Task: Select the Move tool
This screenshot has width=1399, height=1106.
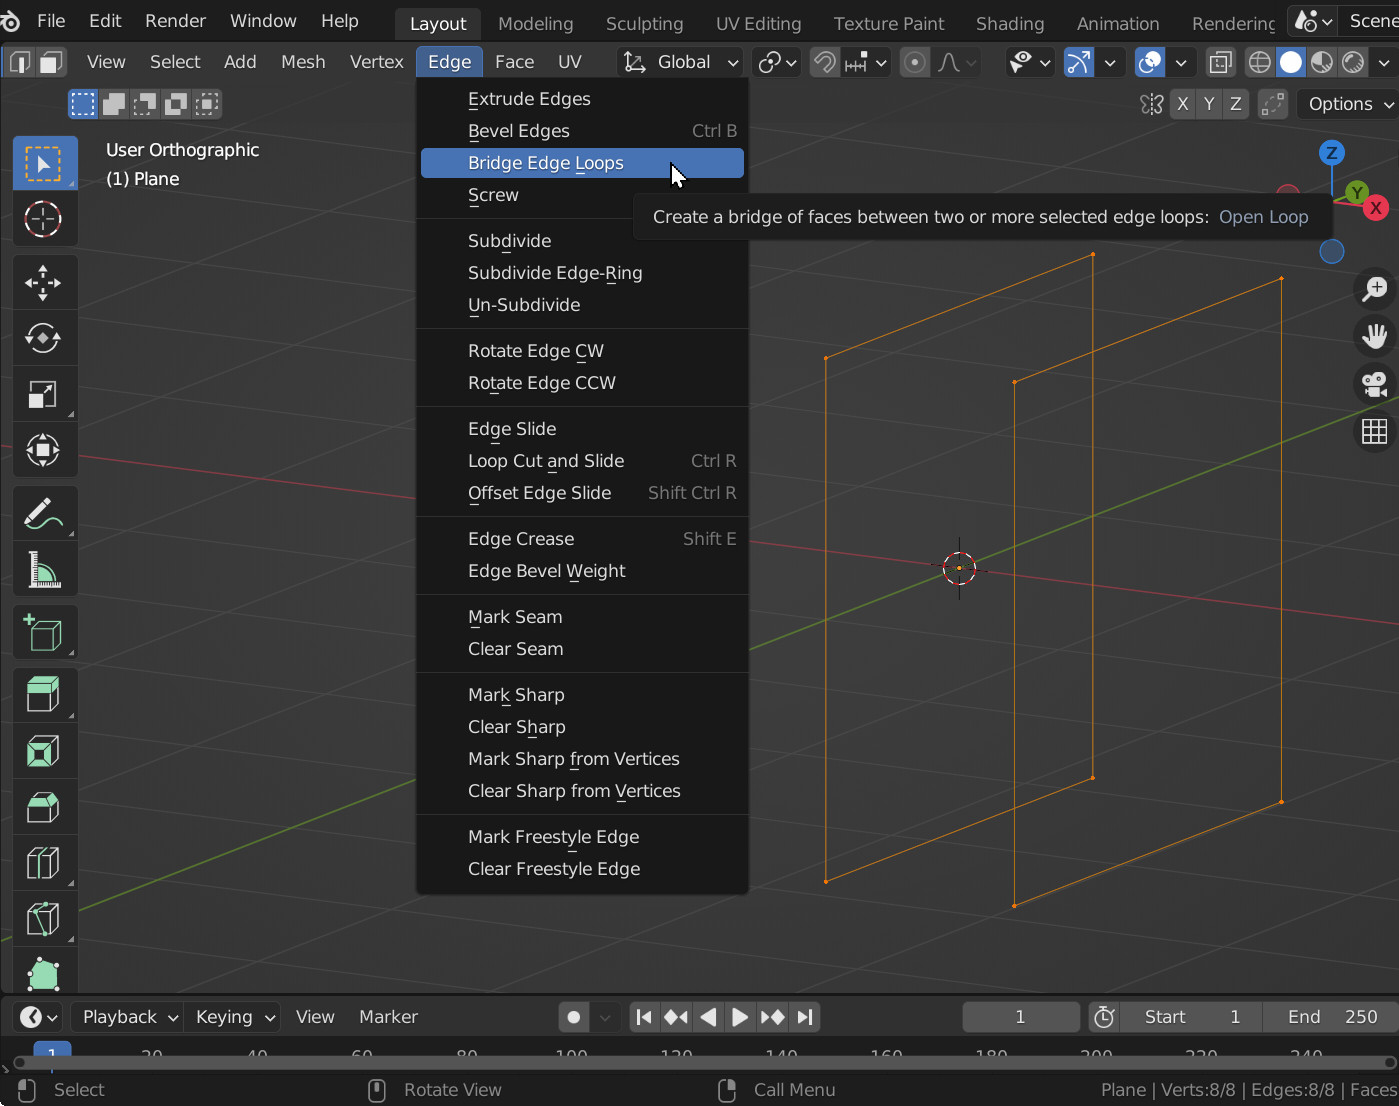Action: point(44,283)
